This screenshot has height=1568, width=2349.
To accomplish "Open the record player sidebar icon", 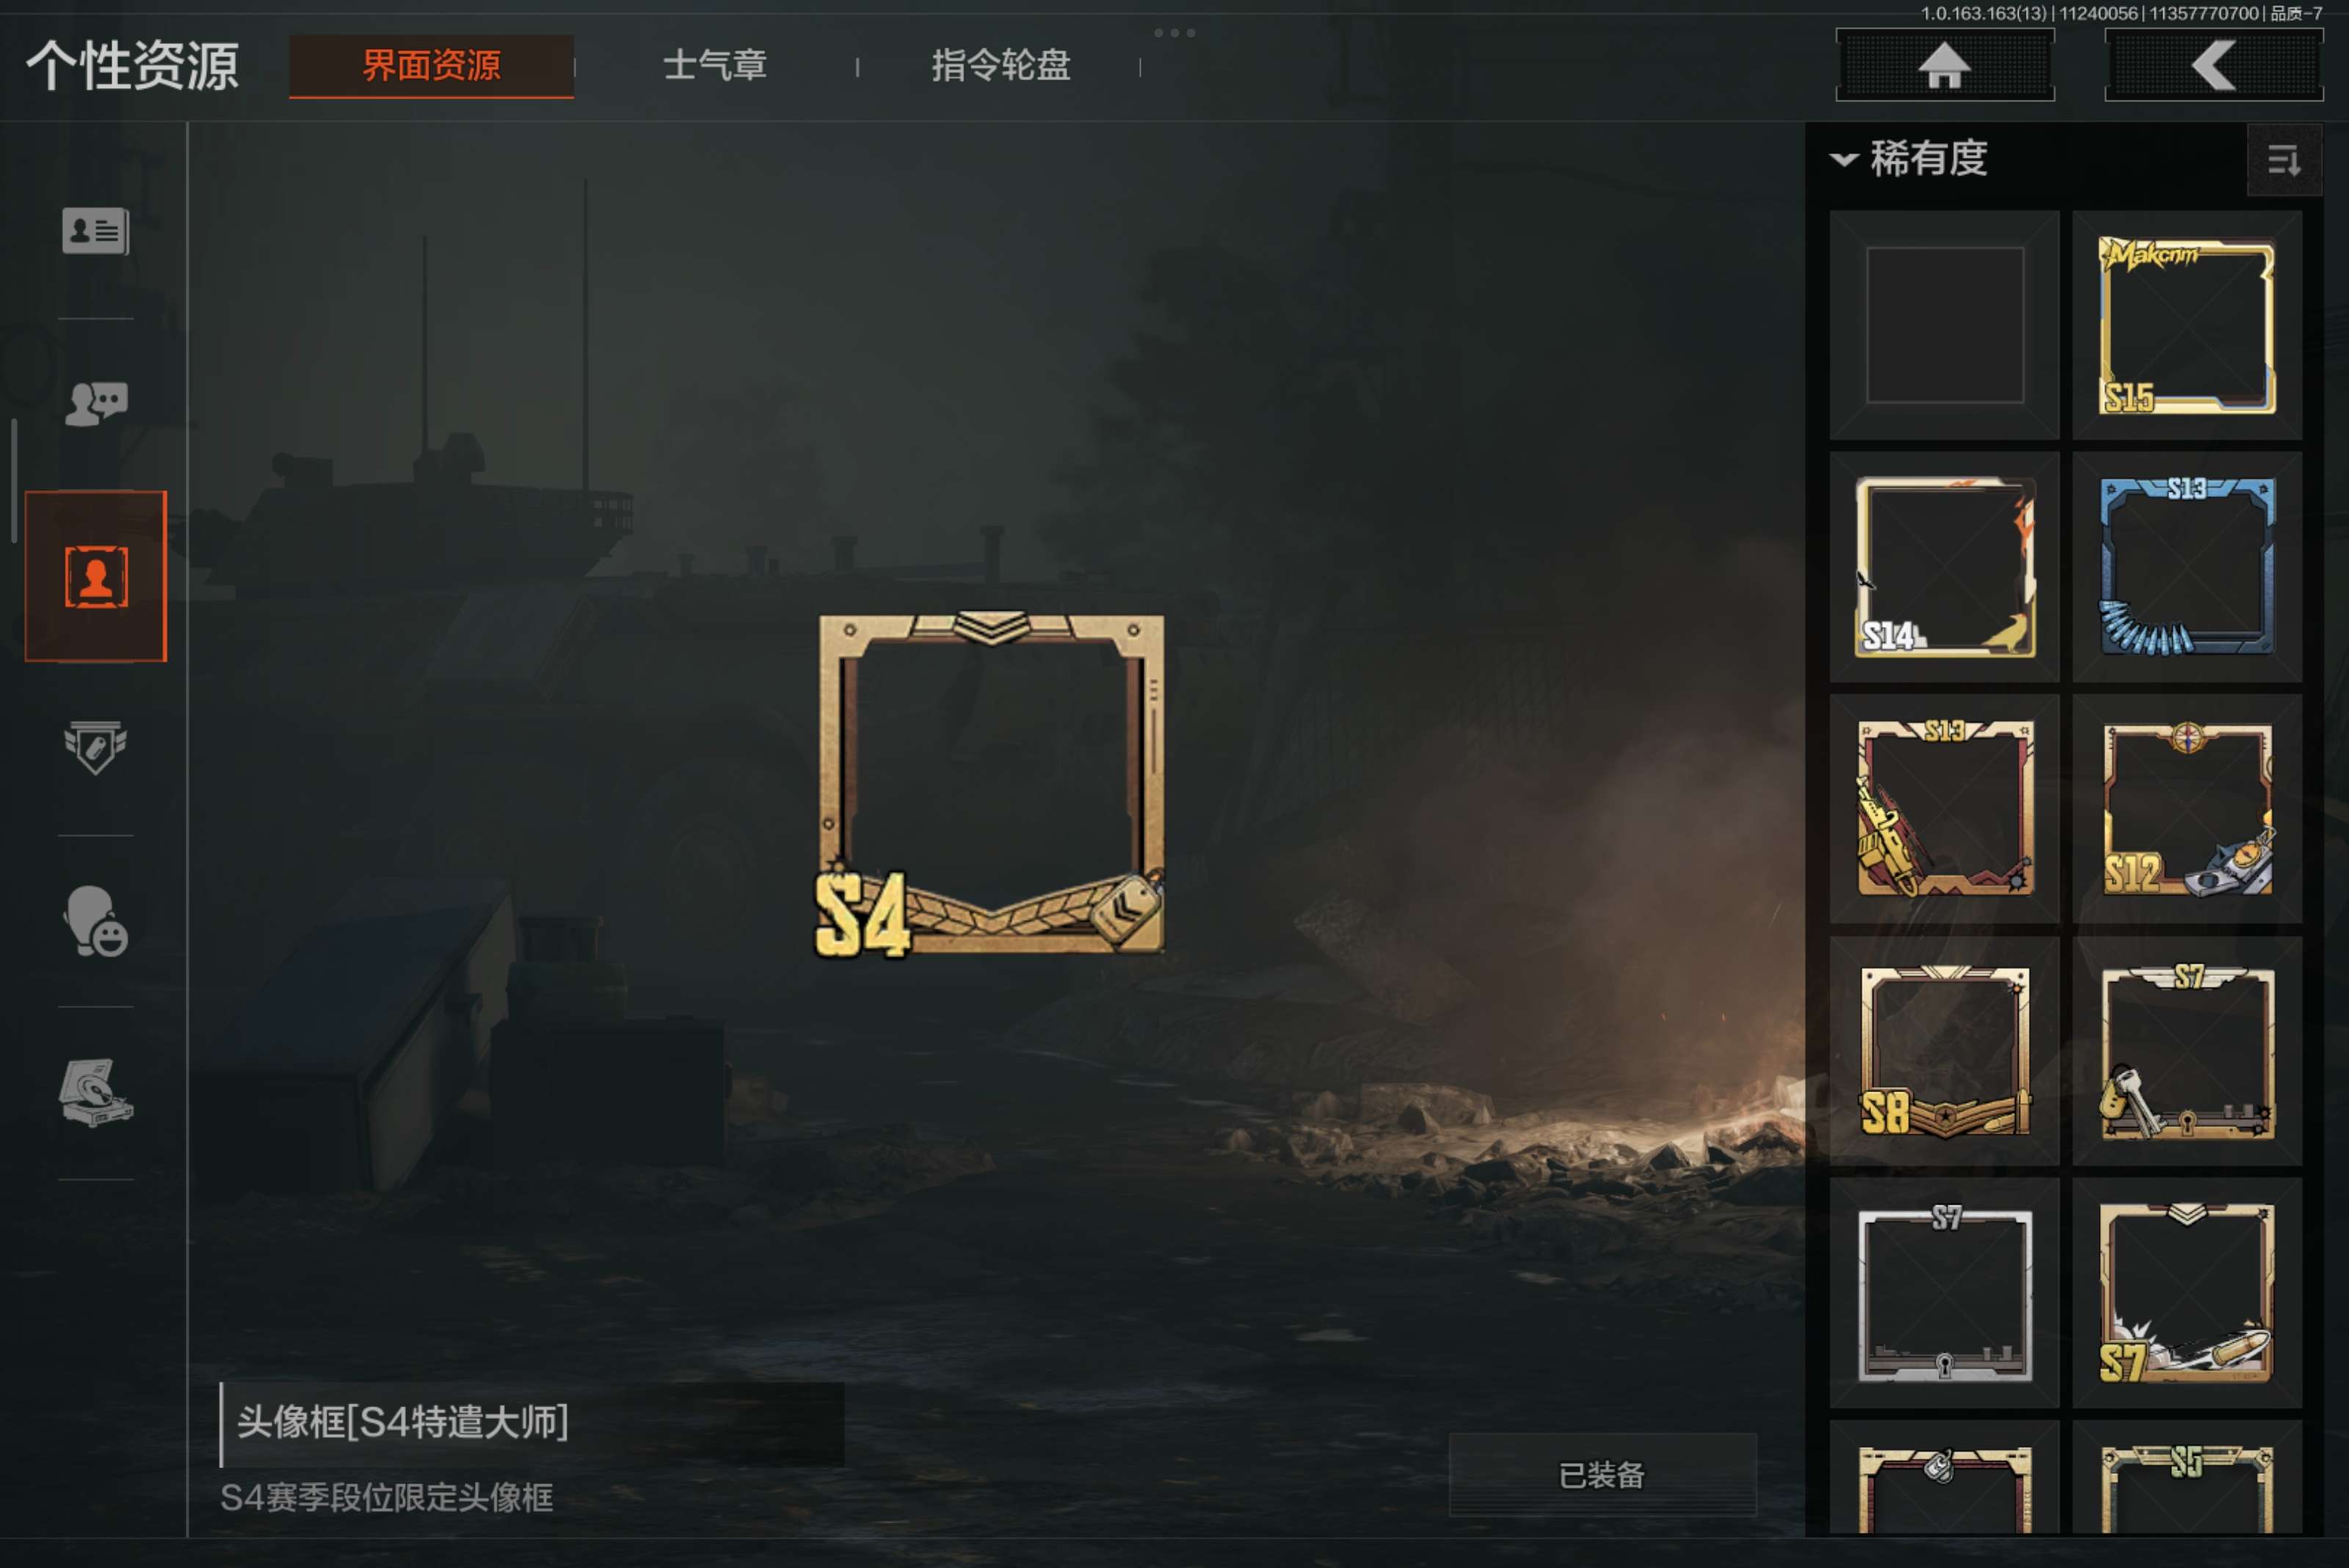I will coord(95,1093).
